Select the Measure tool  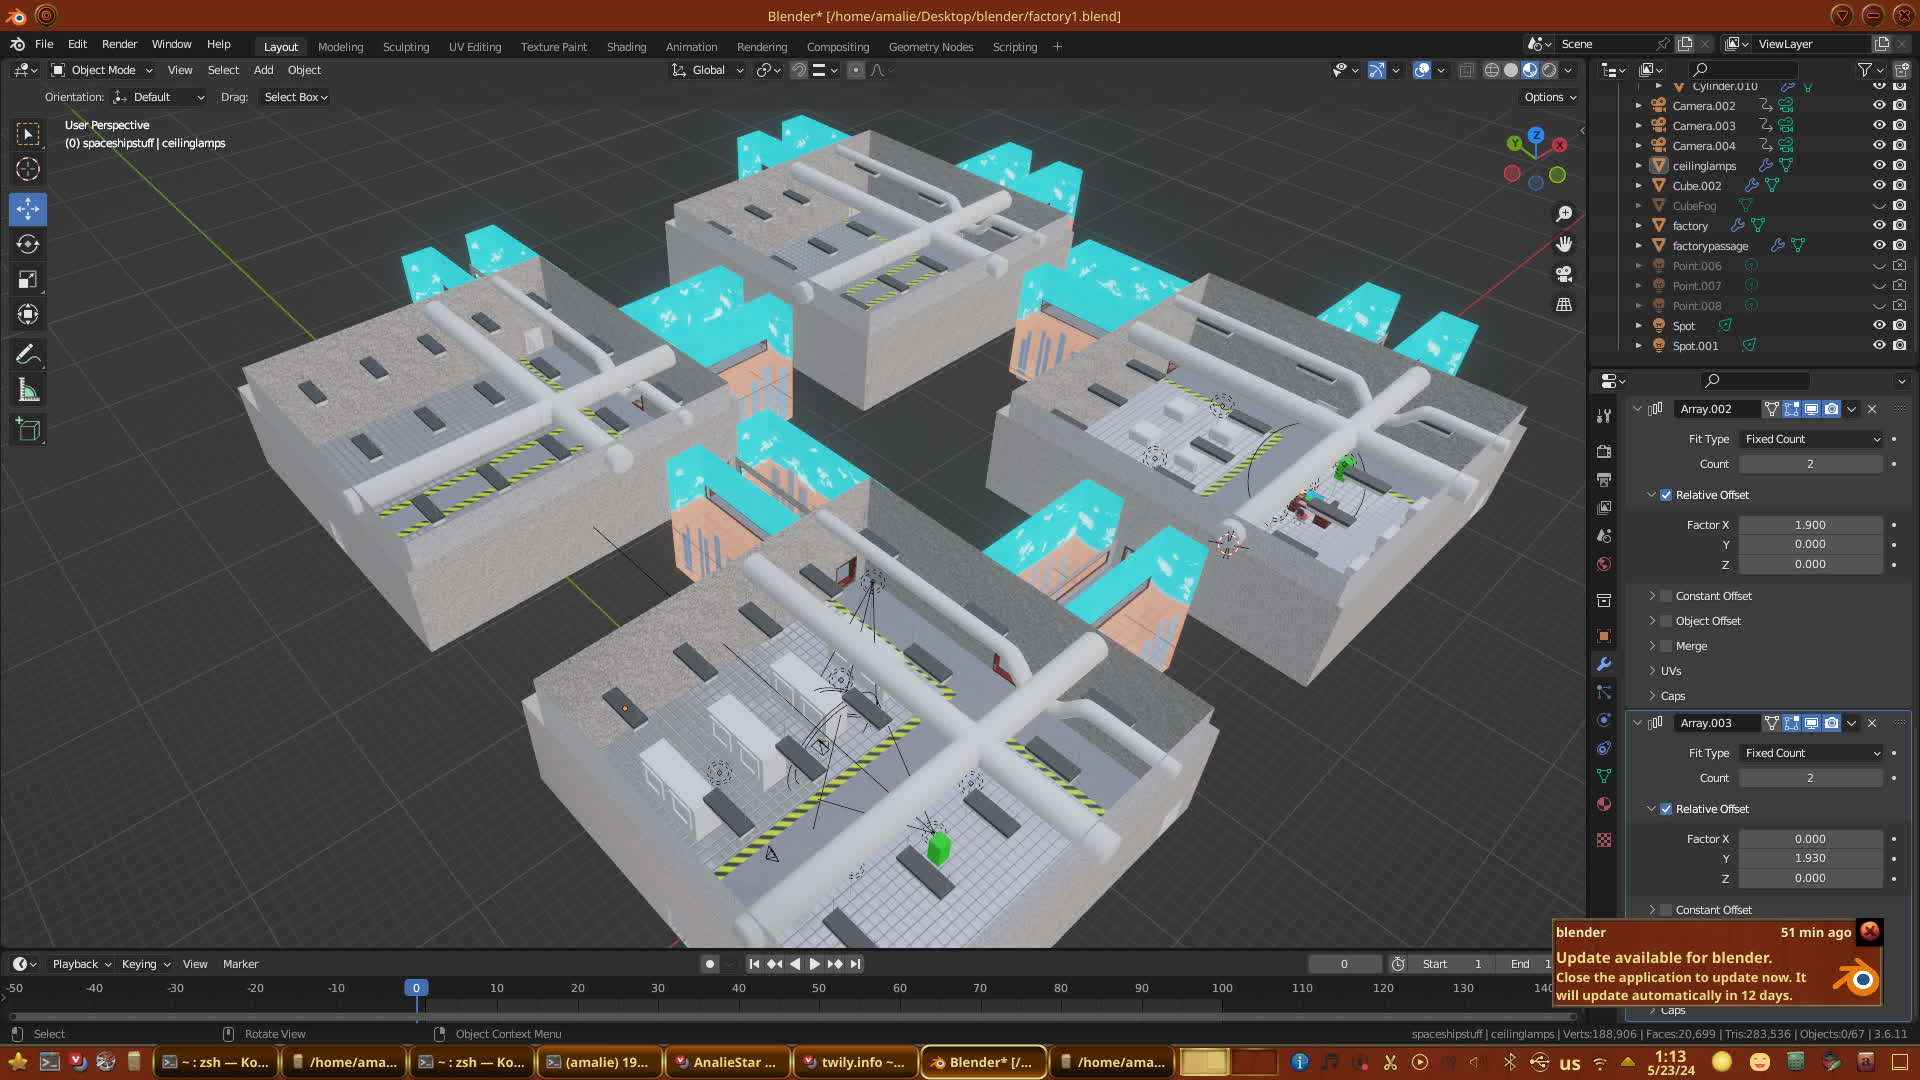(x=28, y=391)
